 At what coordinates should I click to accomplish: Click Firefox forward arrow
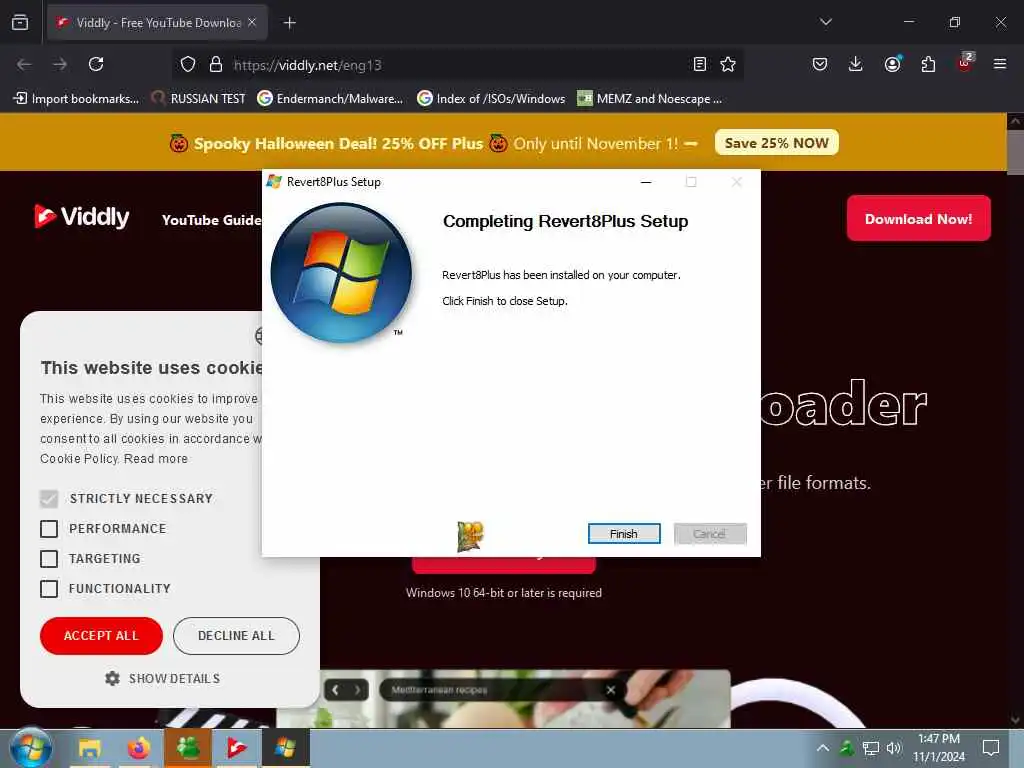[x=60, y=64]
